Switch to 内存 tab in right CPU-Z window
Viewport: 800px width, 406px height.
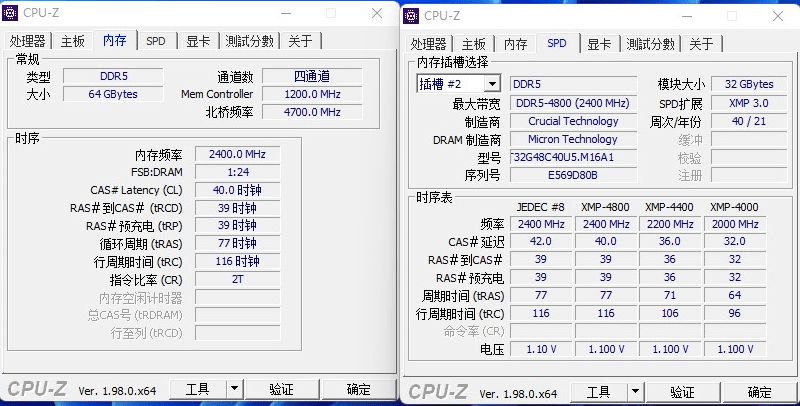(x=515, y=44)
